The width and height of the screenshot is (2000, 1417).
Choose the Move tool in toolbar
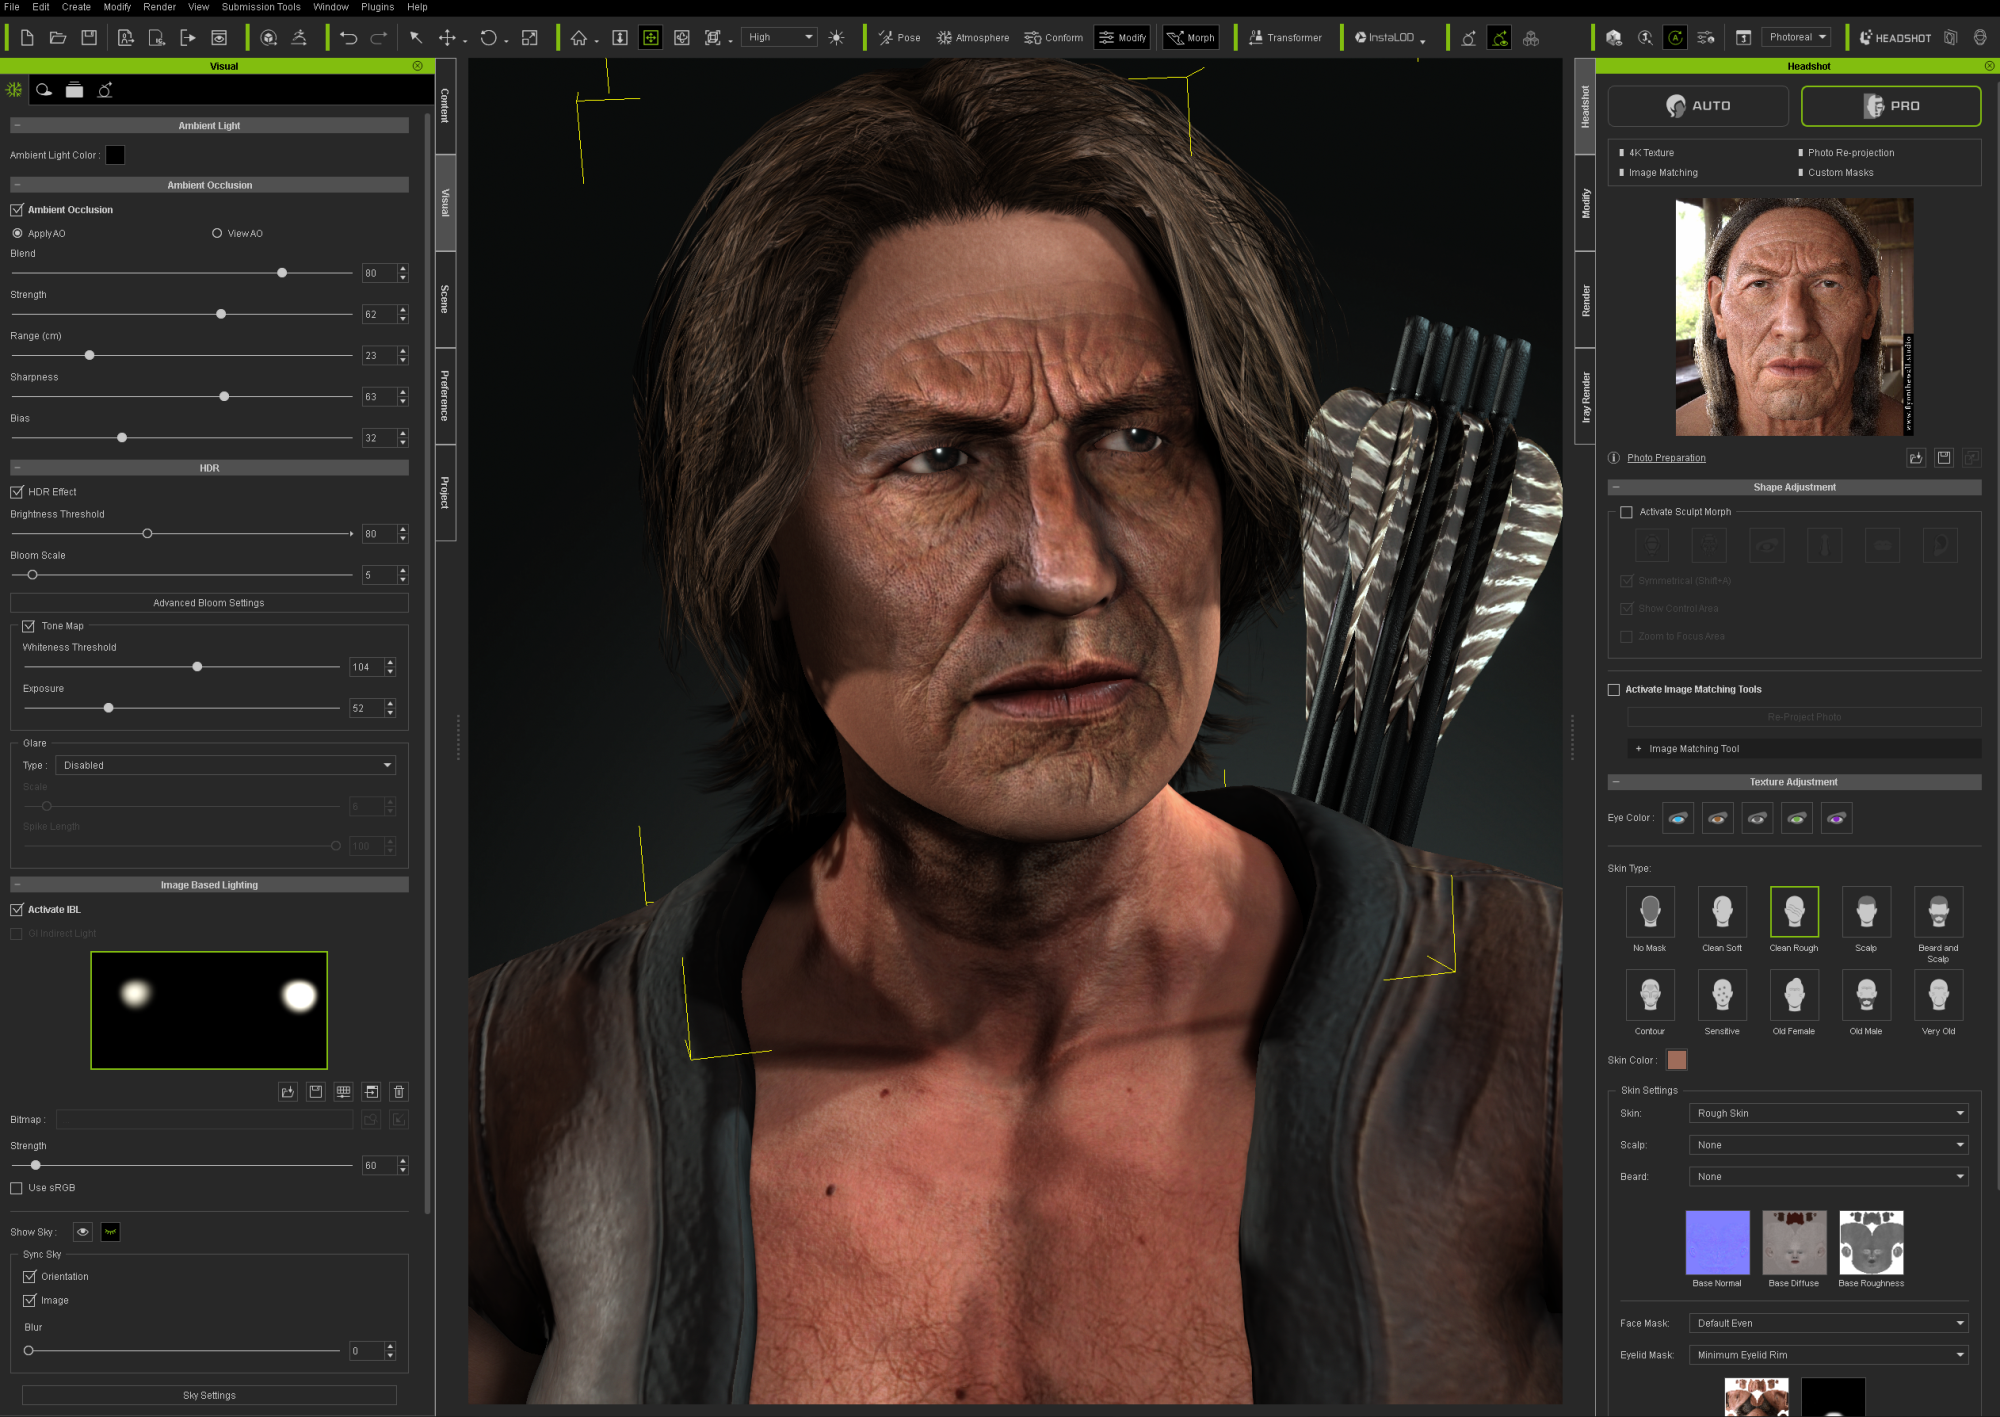click(x=447, y=38)
